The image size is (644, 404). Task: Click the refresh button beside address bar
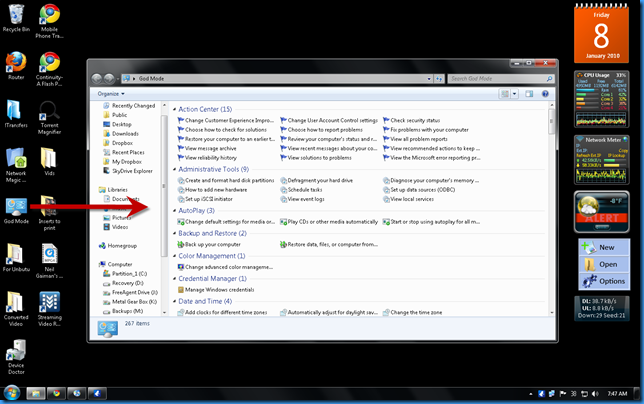click(x=439, y=78)
